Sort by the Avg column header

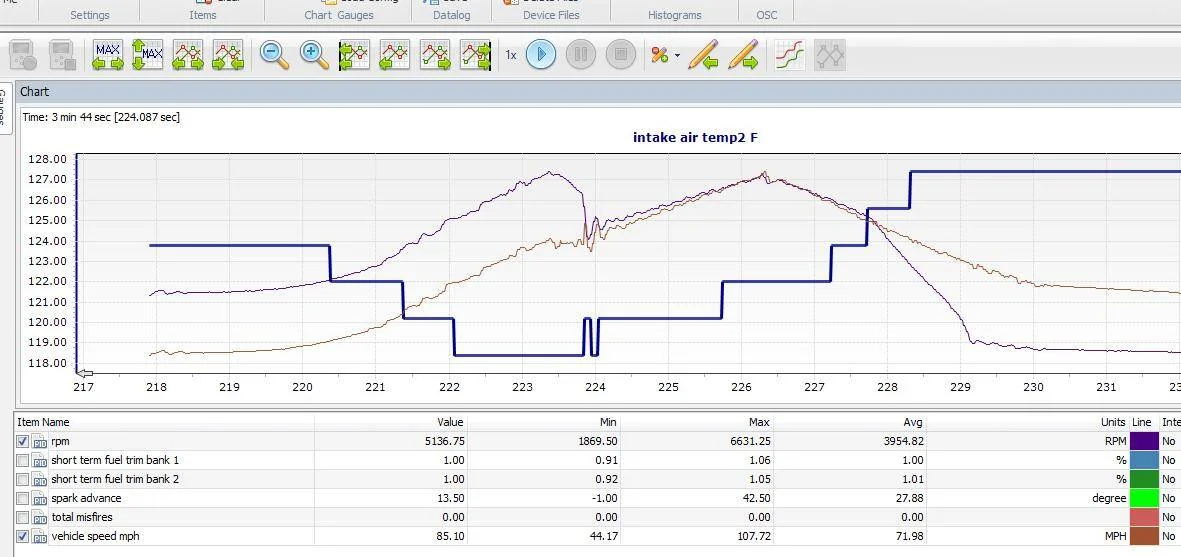(x=912, y=422)
